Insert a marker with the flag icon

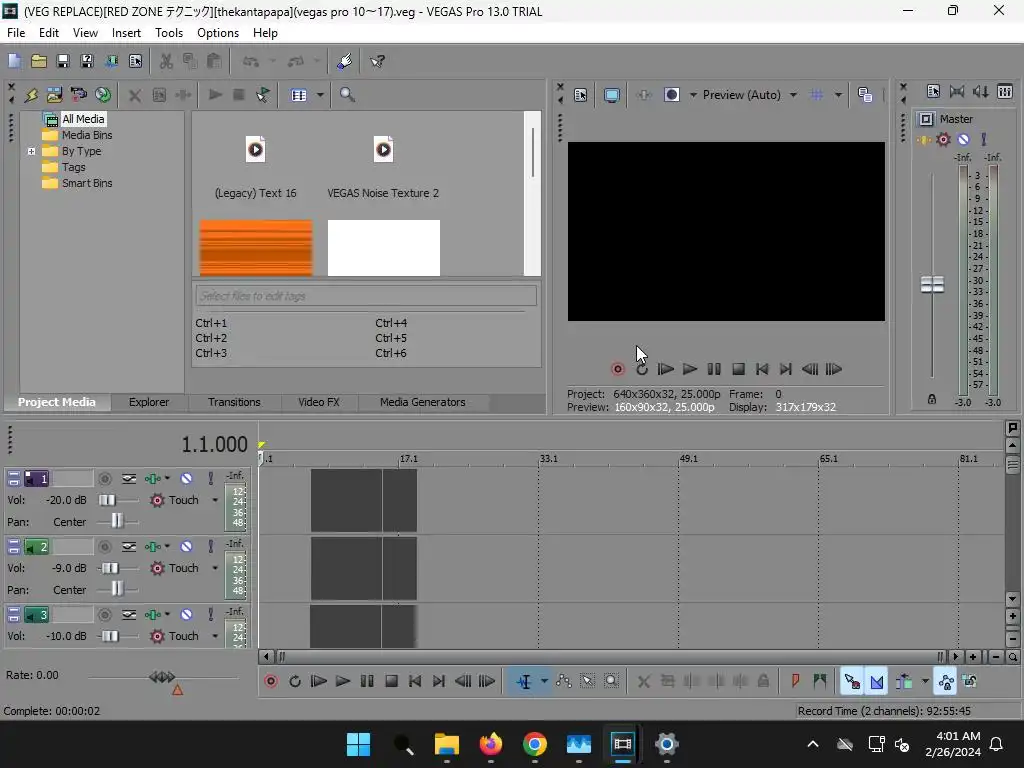[795, 681]
